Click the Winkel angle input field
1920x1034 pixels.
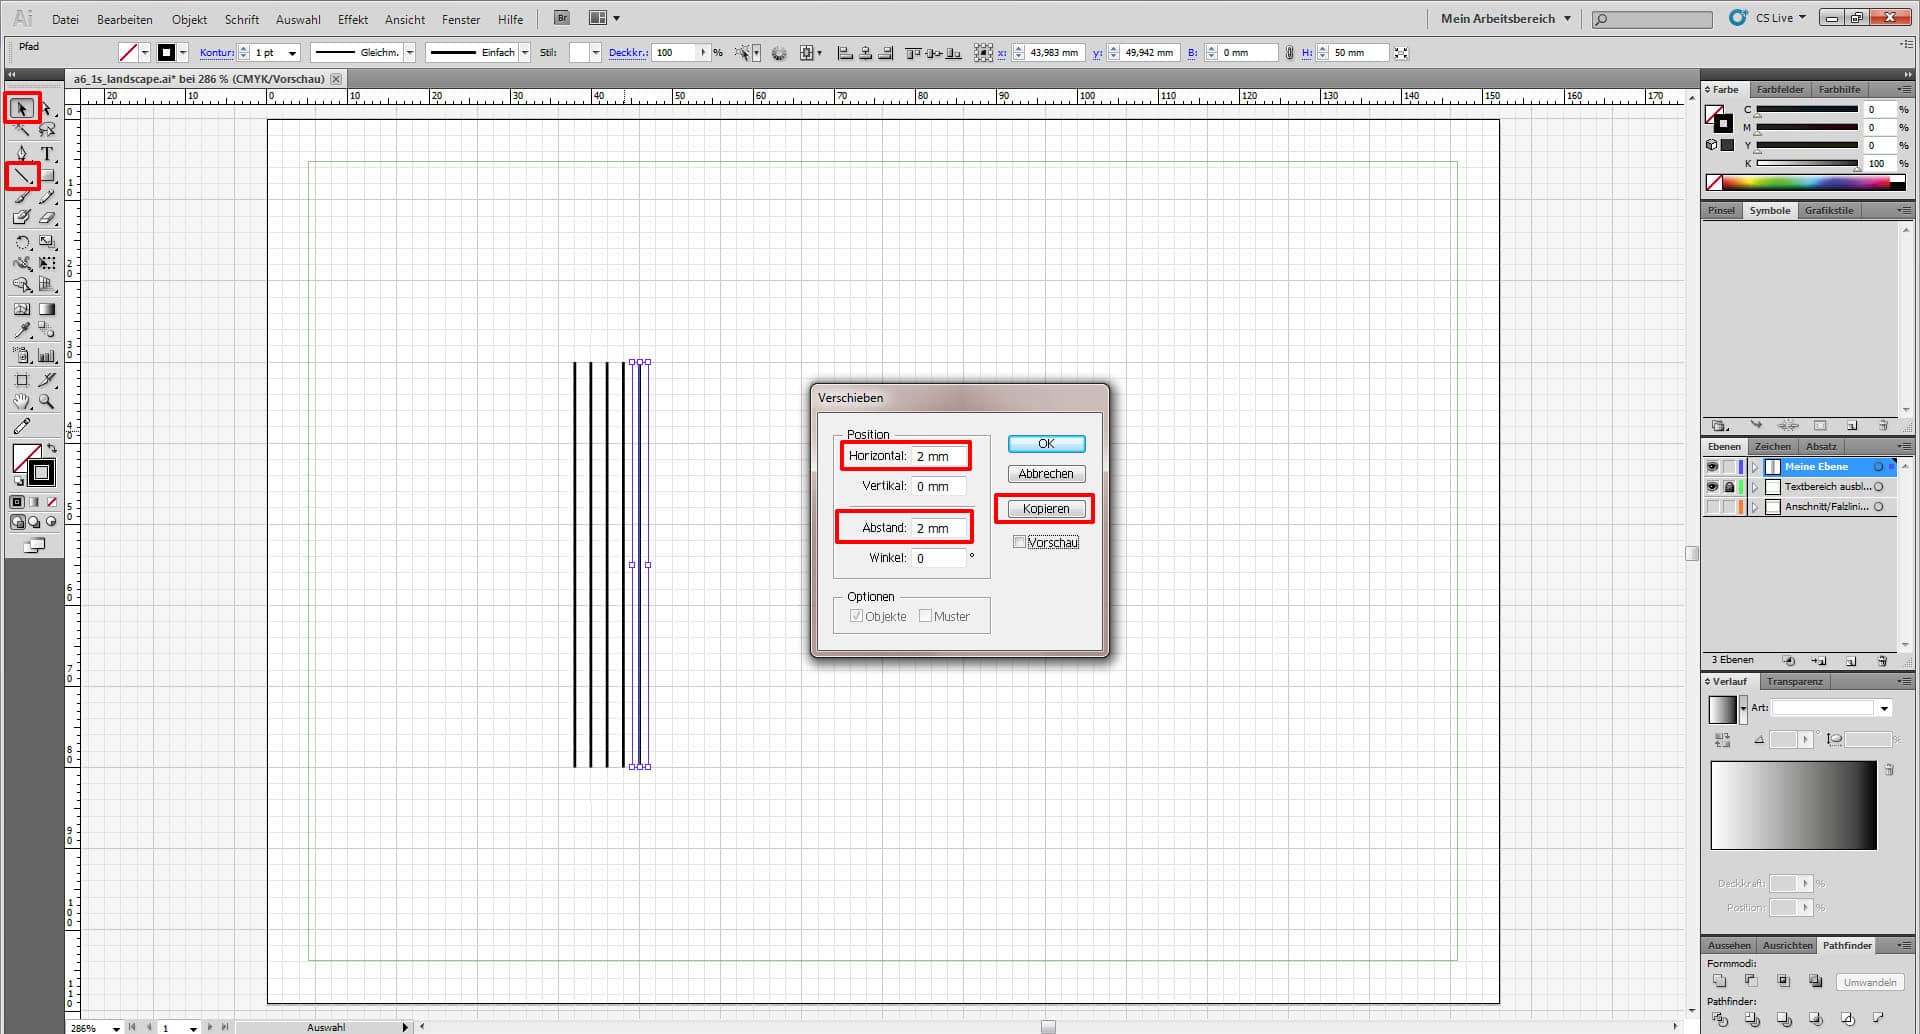pyautogui.click(x=939, y=558)
